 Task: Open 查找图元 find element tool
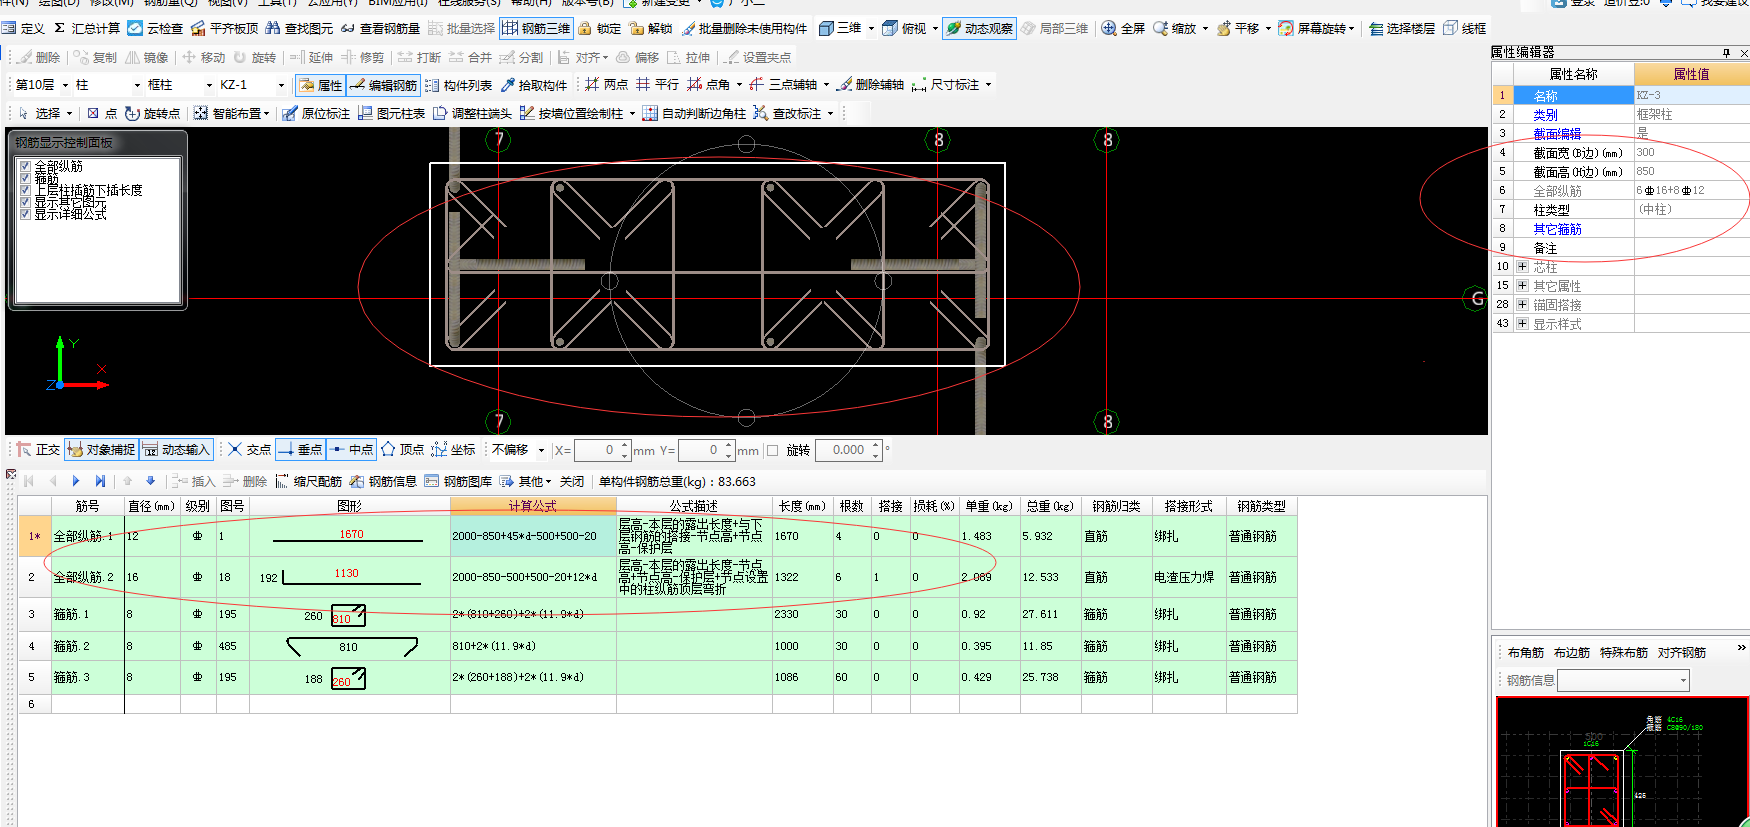coord(300,28)
